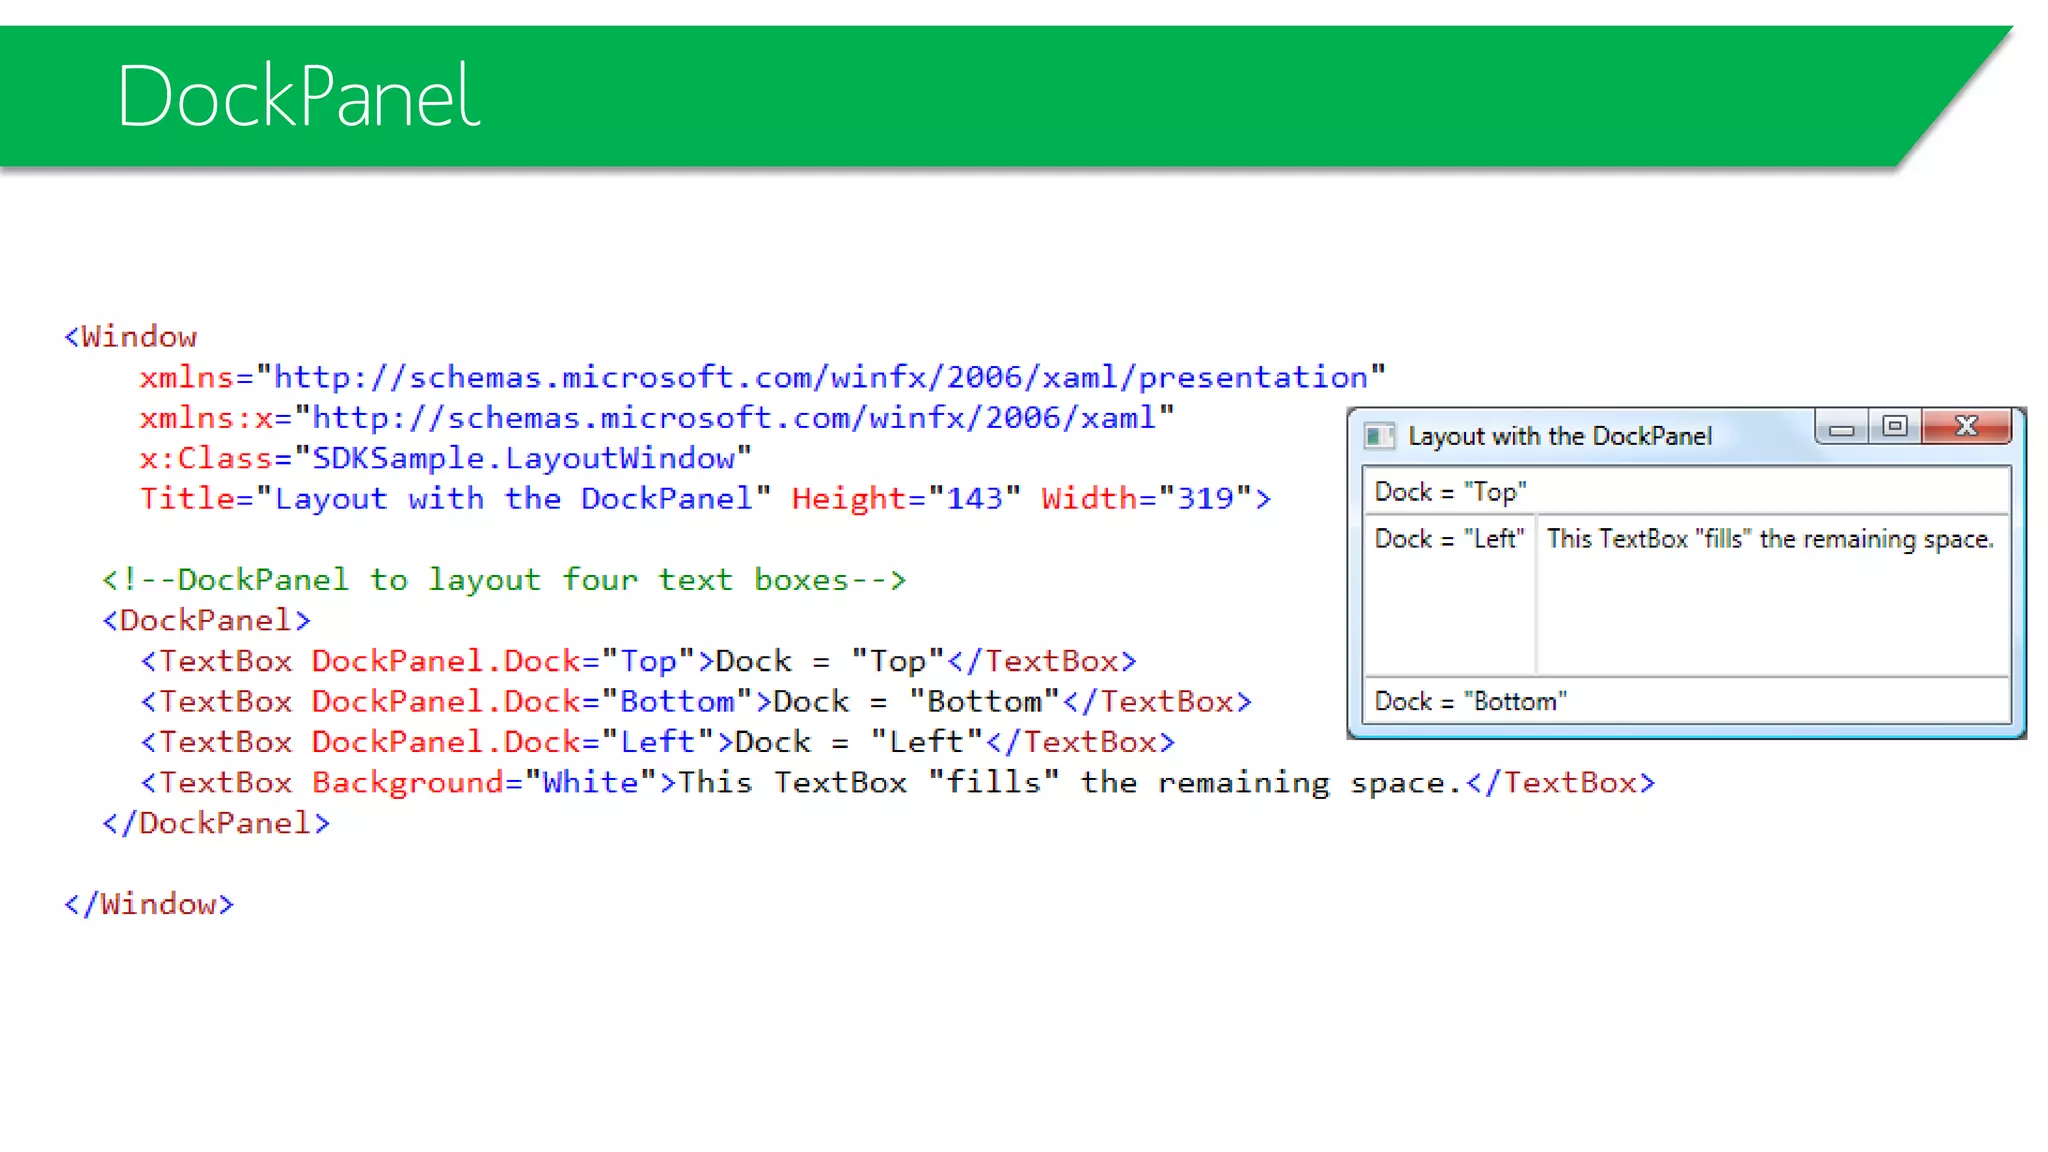Click the opening <DockPanel> tag

(206, 621)
